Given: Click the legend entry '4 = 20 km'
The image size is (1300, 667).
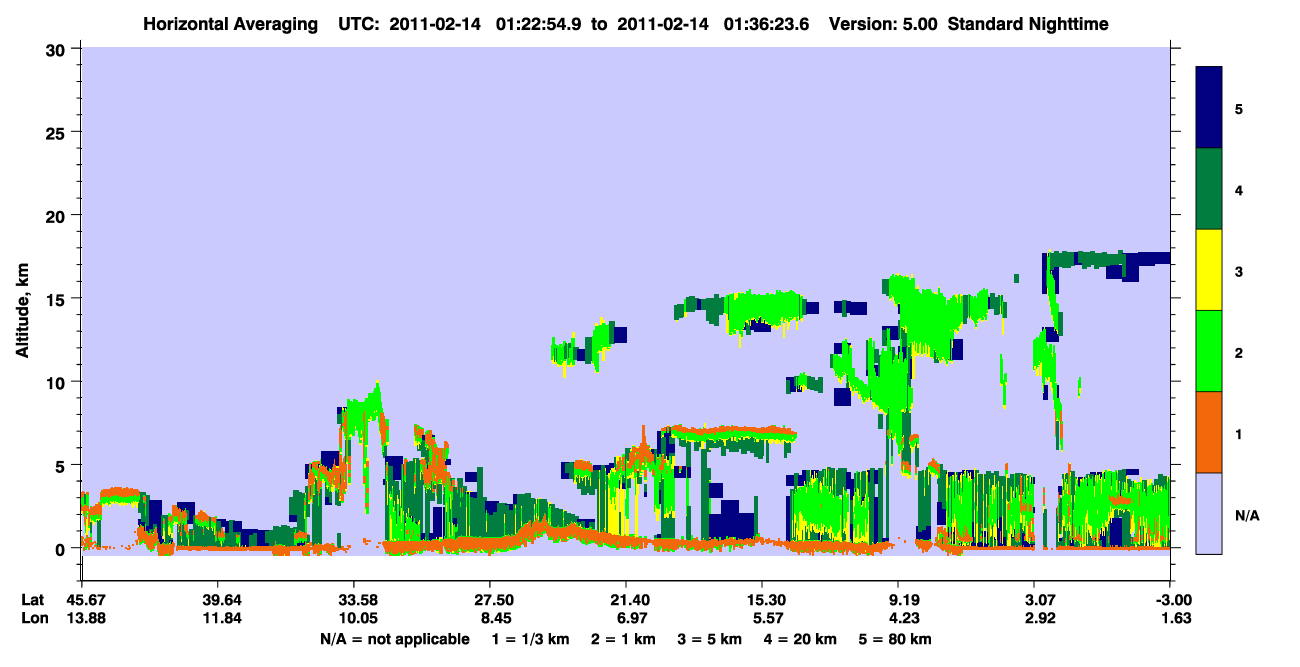Looking at the screenshot, I should (803, 639).
